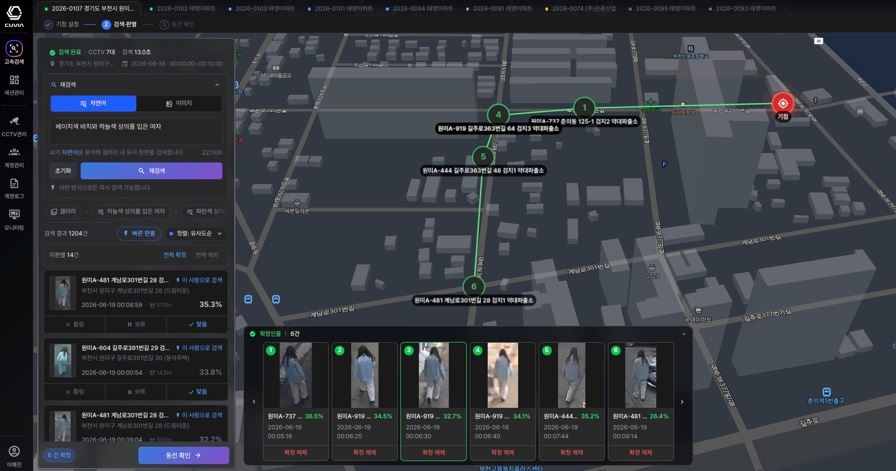Click 확정 해제 on confirmed card 1

pyautogui.click(x=295, y=452)
